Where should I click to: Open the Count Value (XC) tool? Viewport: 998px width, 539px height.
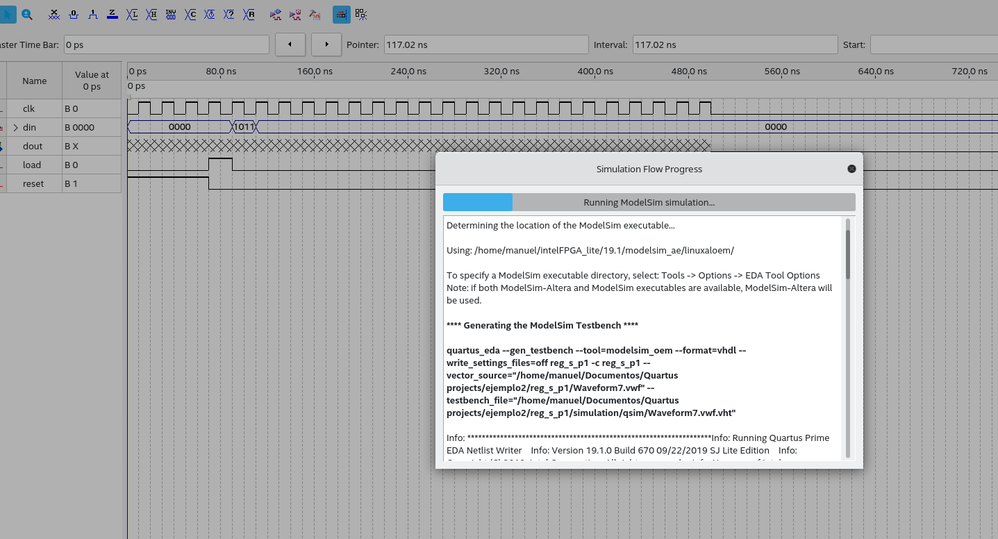[190, 15]
